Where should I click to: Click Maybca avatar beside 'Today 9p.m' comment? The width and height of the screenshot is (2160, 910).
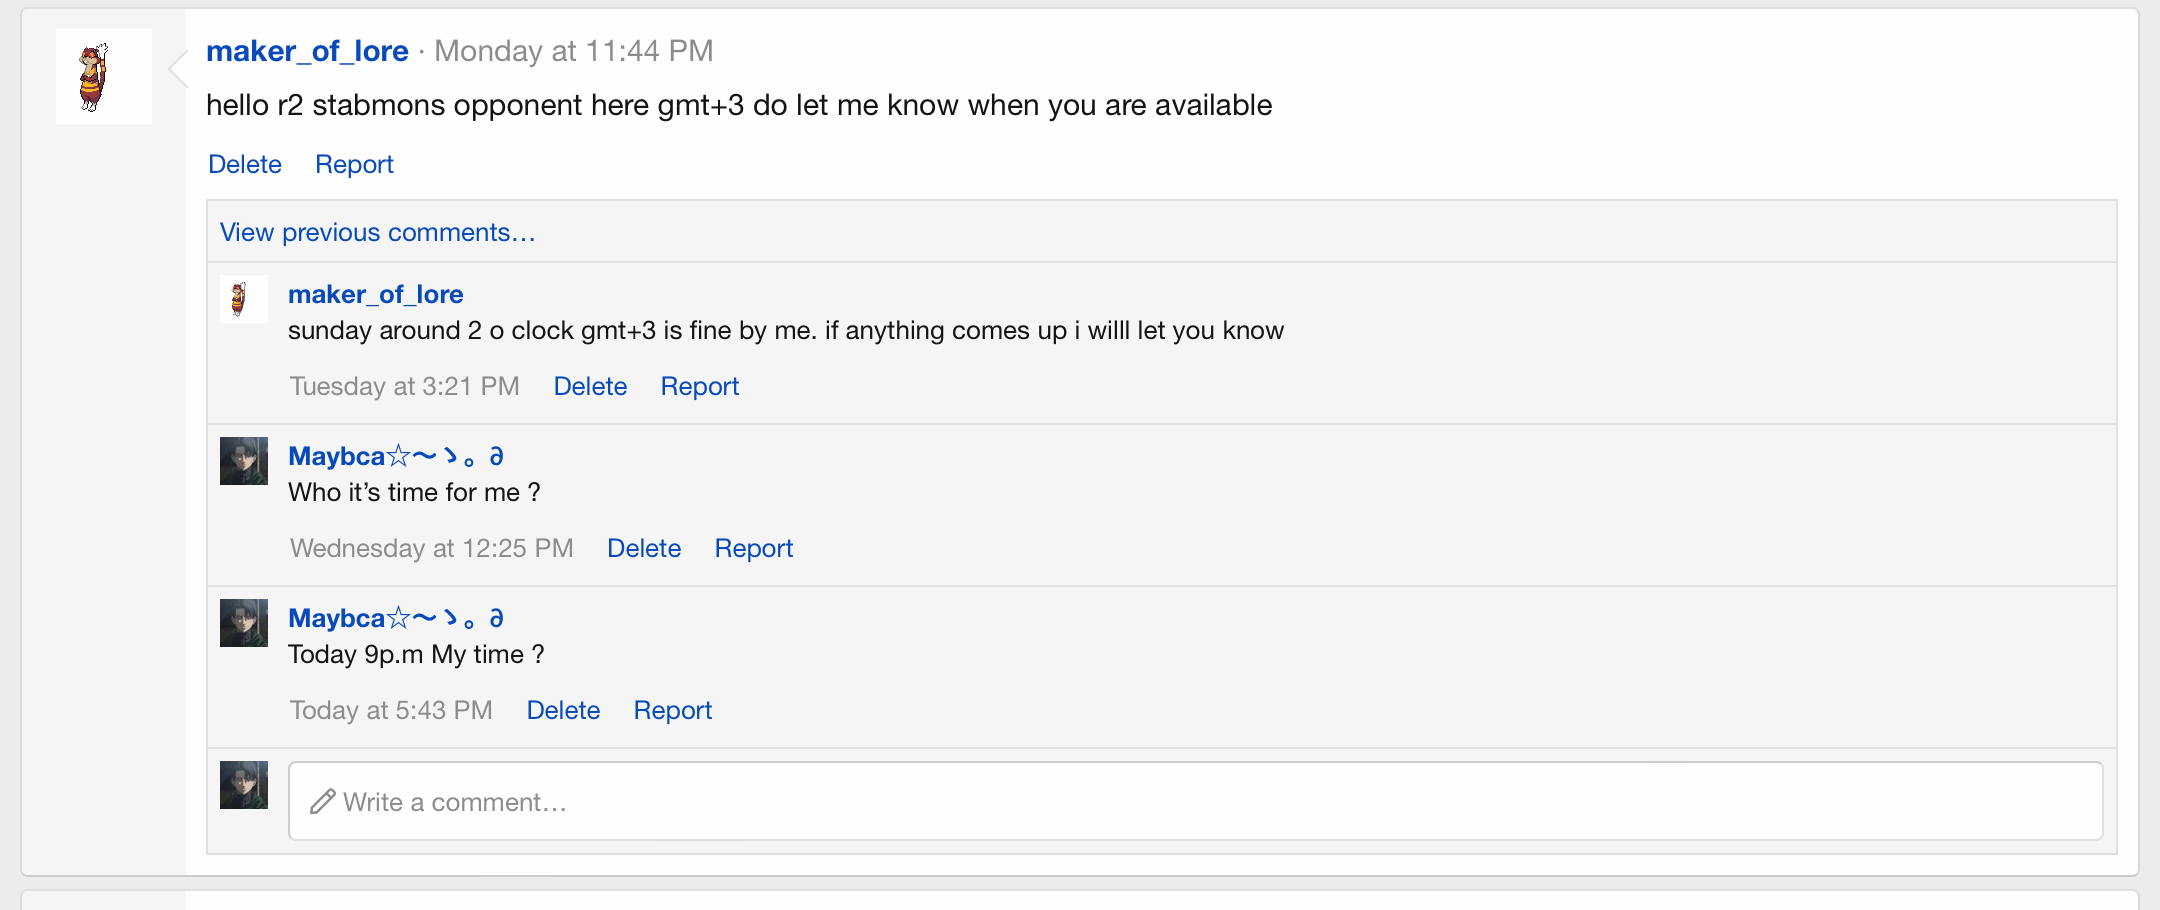click(244, 623)
